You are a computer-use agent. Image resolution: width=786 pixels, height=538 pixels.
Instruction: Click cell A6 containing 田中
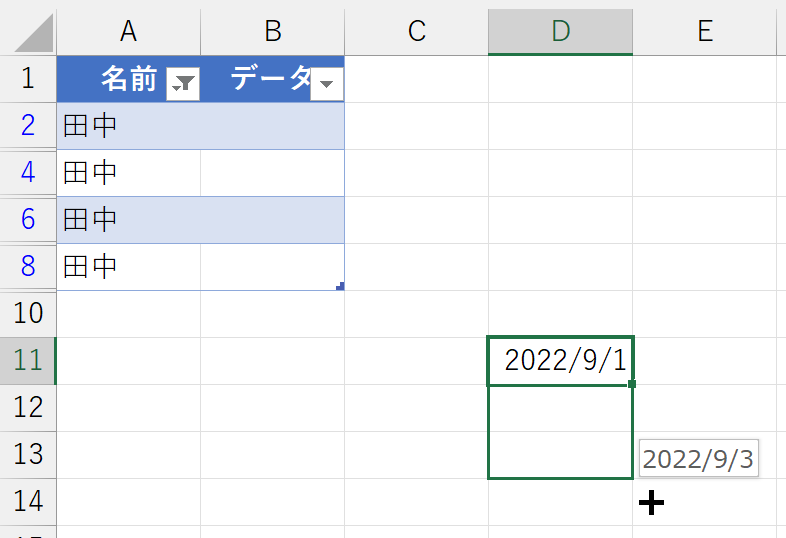[x=129, y=220]
